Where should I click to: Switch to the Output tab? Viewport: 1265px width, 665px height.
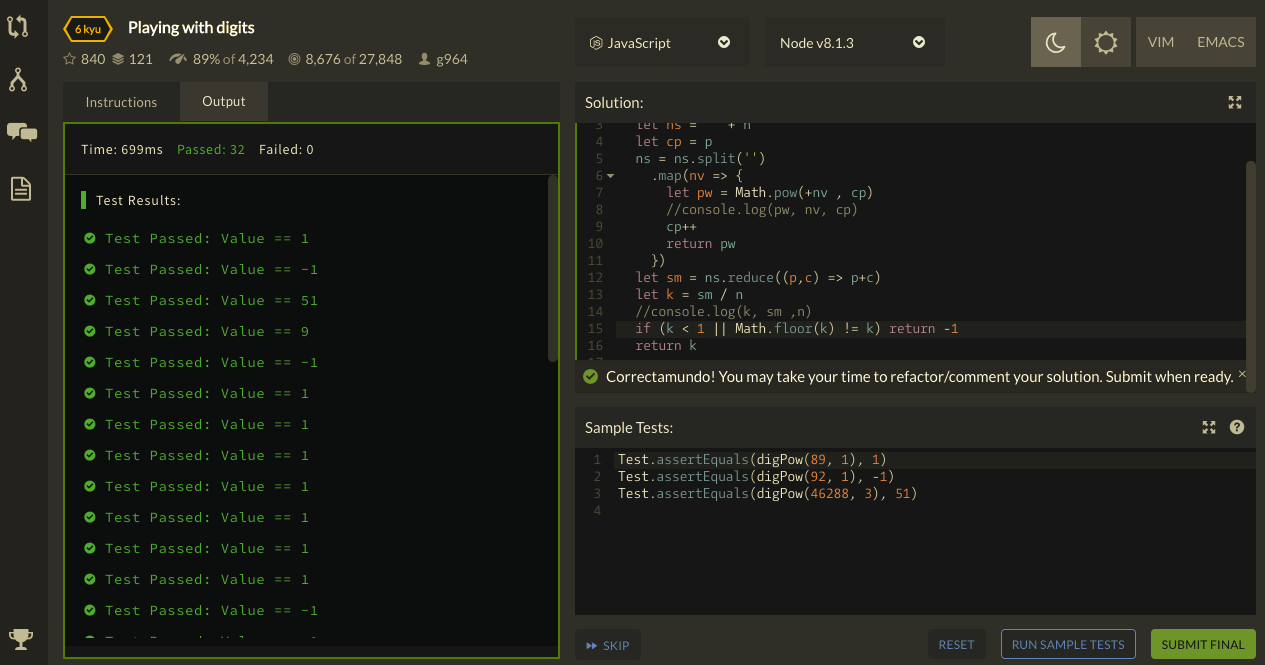tap(224, 101)
